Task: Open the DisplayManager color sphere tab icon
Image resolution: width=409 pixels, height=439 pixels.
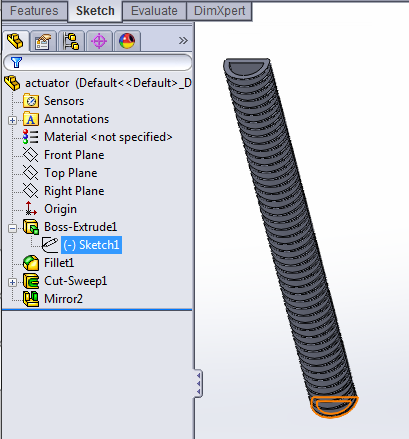Action: point(127,41)
